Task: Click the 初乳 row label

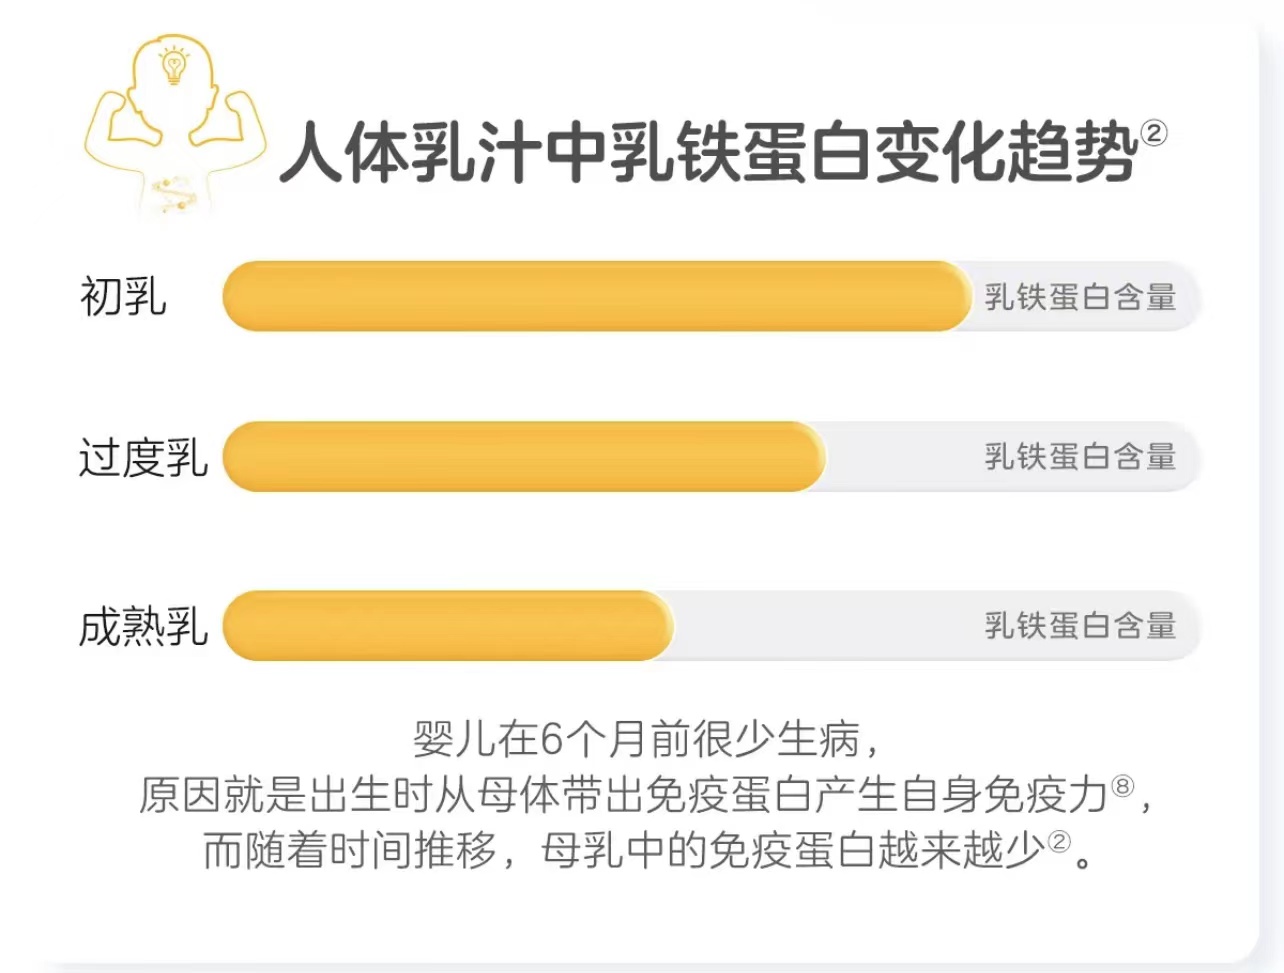Action: 123,297
